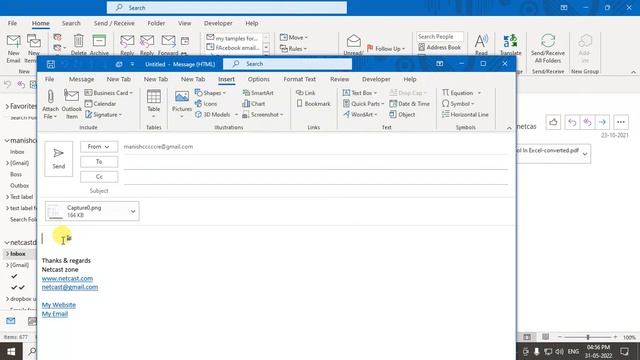Click Icons button in Illustrations
Viewport: 640px width, 360px height.
[206, 104]
